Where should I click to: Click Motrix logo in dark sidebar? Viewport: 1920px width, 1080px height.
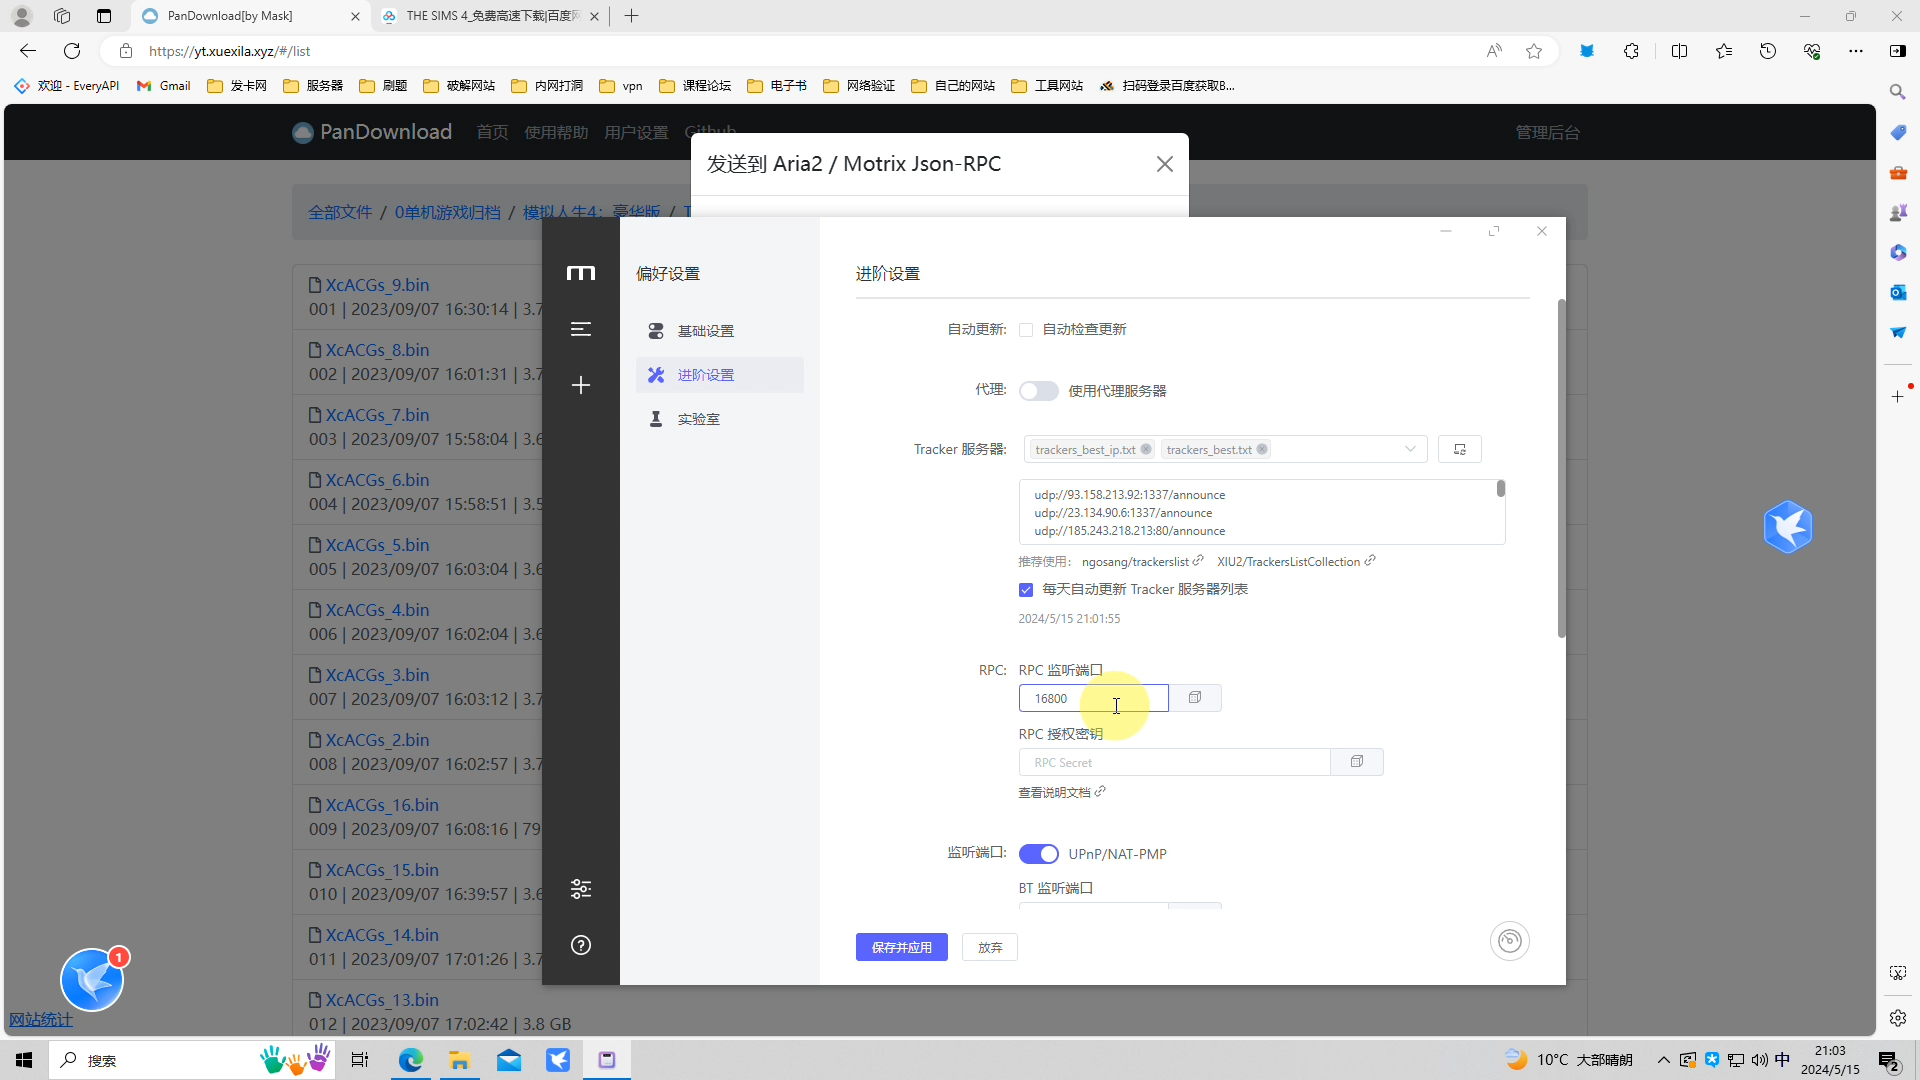pyautogui.click(x=581, y=273)
